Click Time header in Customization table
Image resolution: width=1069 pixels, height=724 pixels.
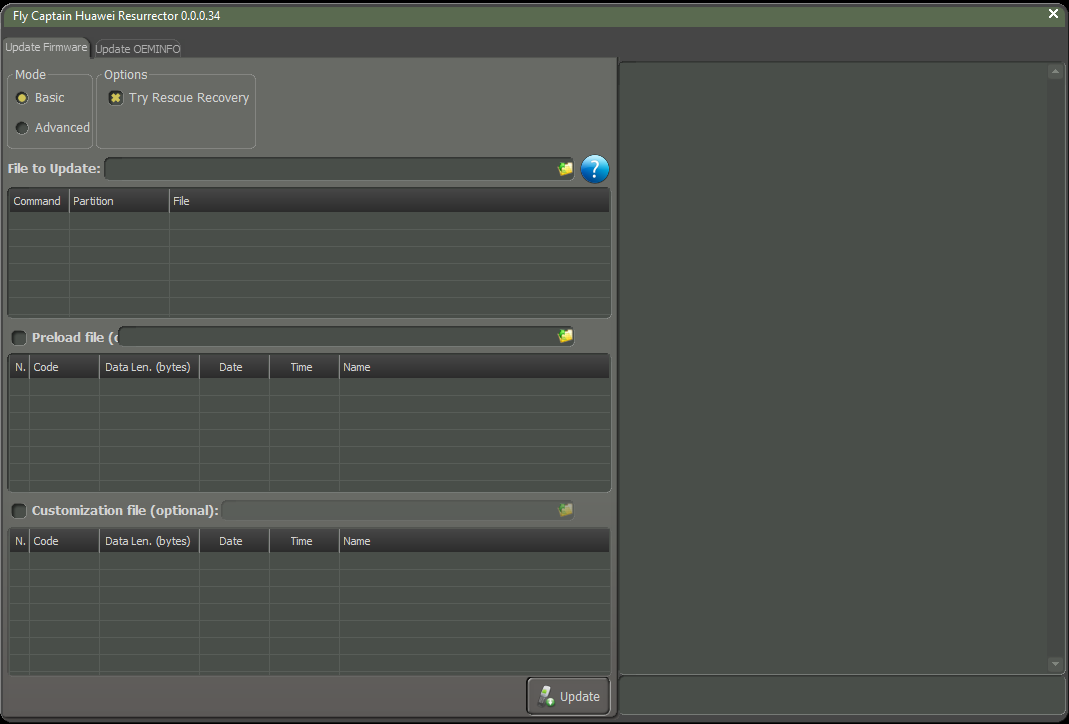pyautogui.click(x=304, y=541)
